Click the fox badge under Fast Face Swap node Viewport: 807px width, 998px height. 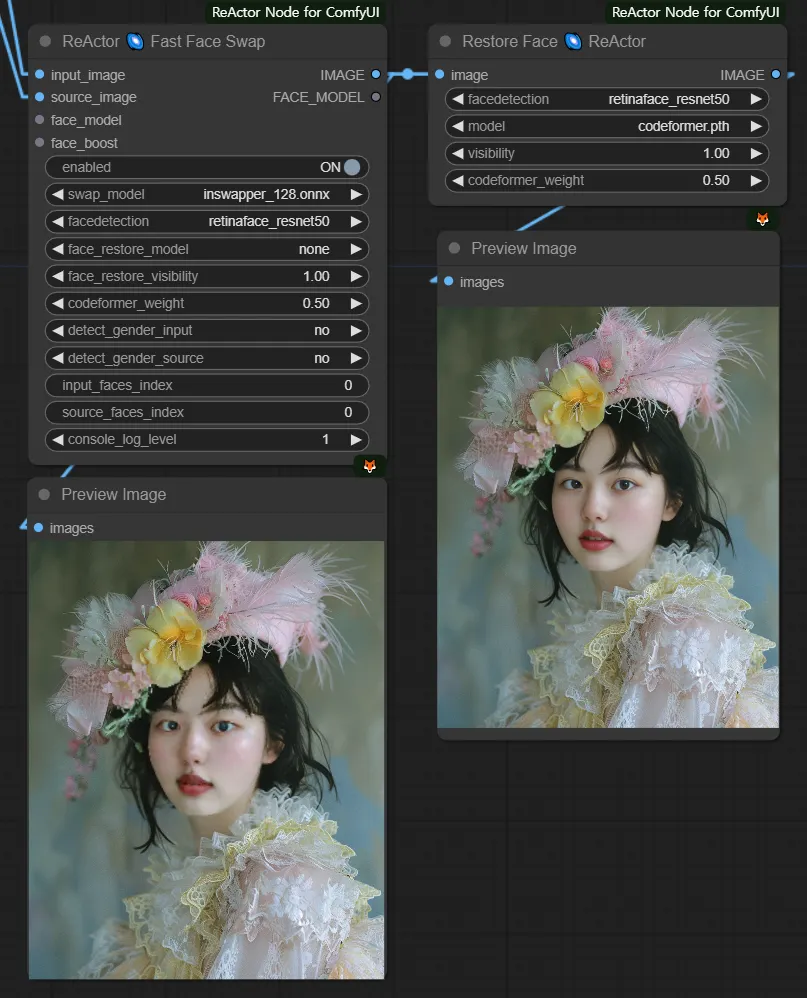pos(369,466)
